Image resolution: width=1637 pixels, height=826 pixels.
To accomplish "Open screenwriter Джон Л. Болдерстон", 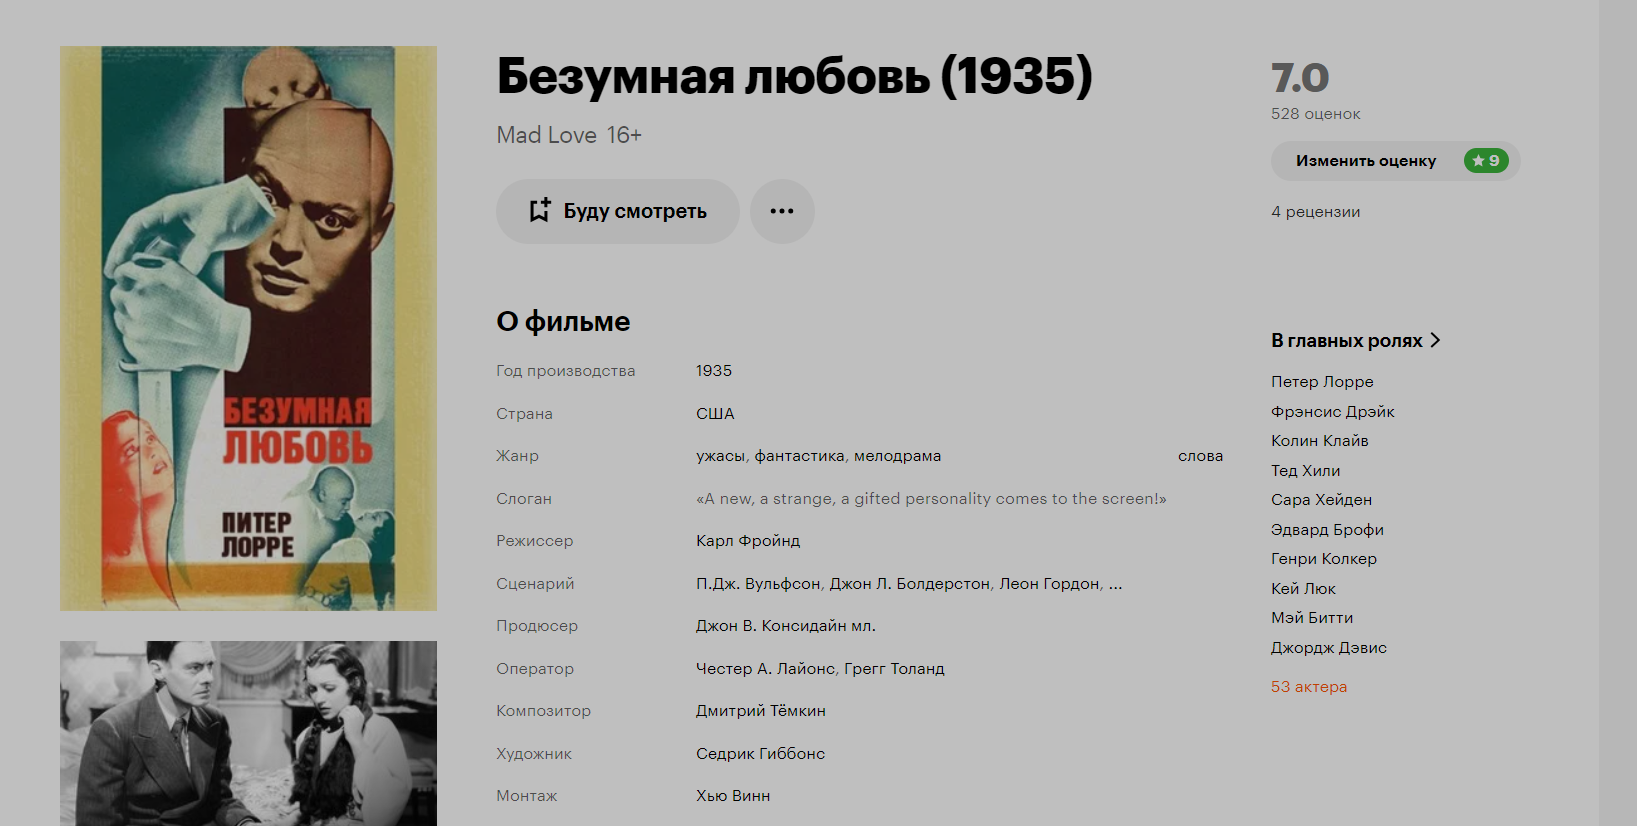I will point(910,584).
